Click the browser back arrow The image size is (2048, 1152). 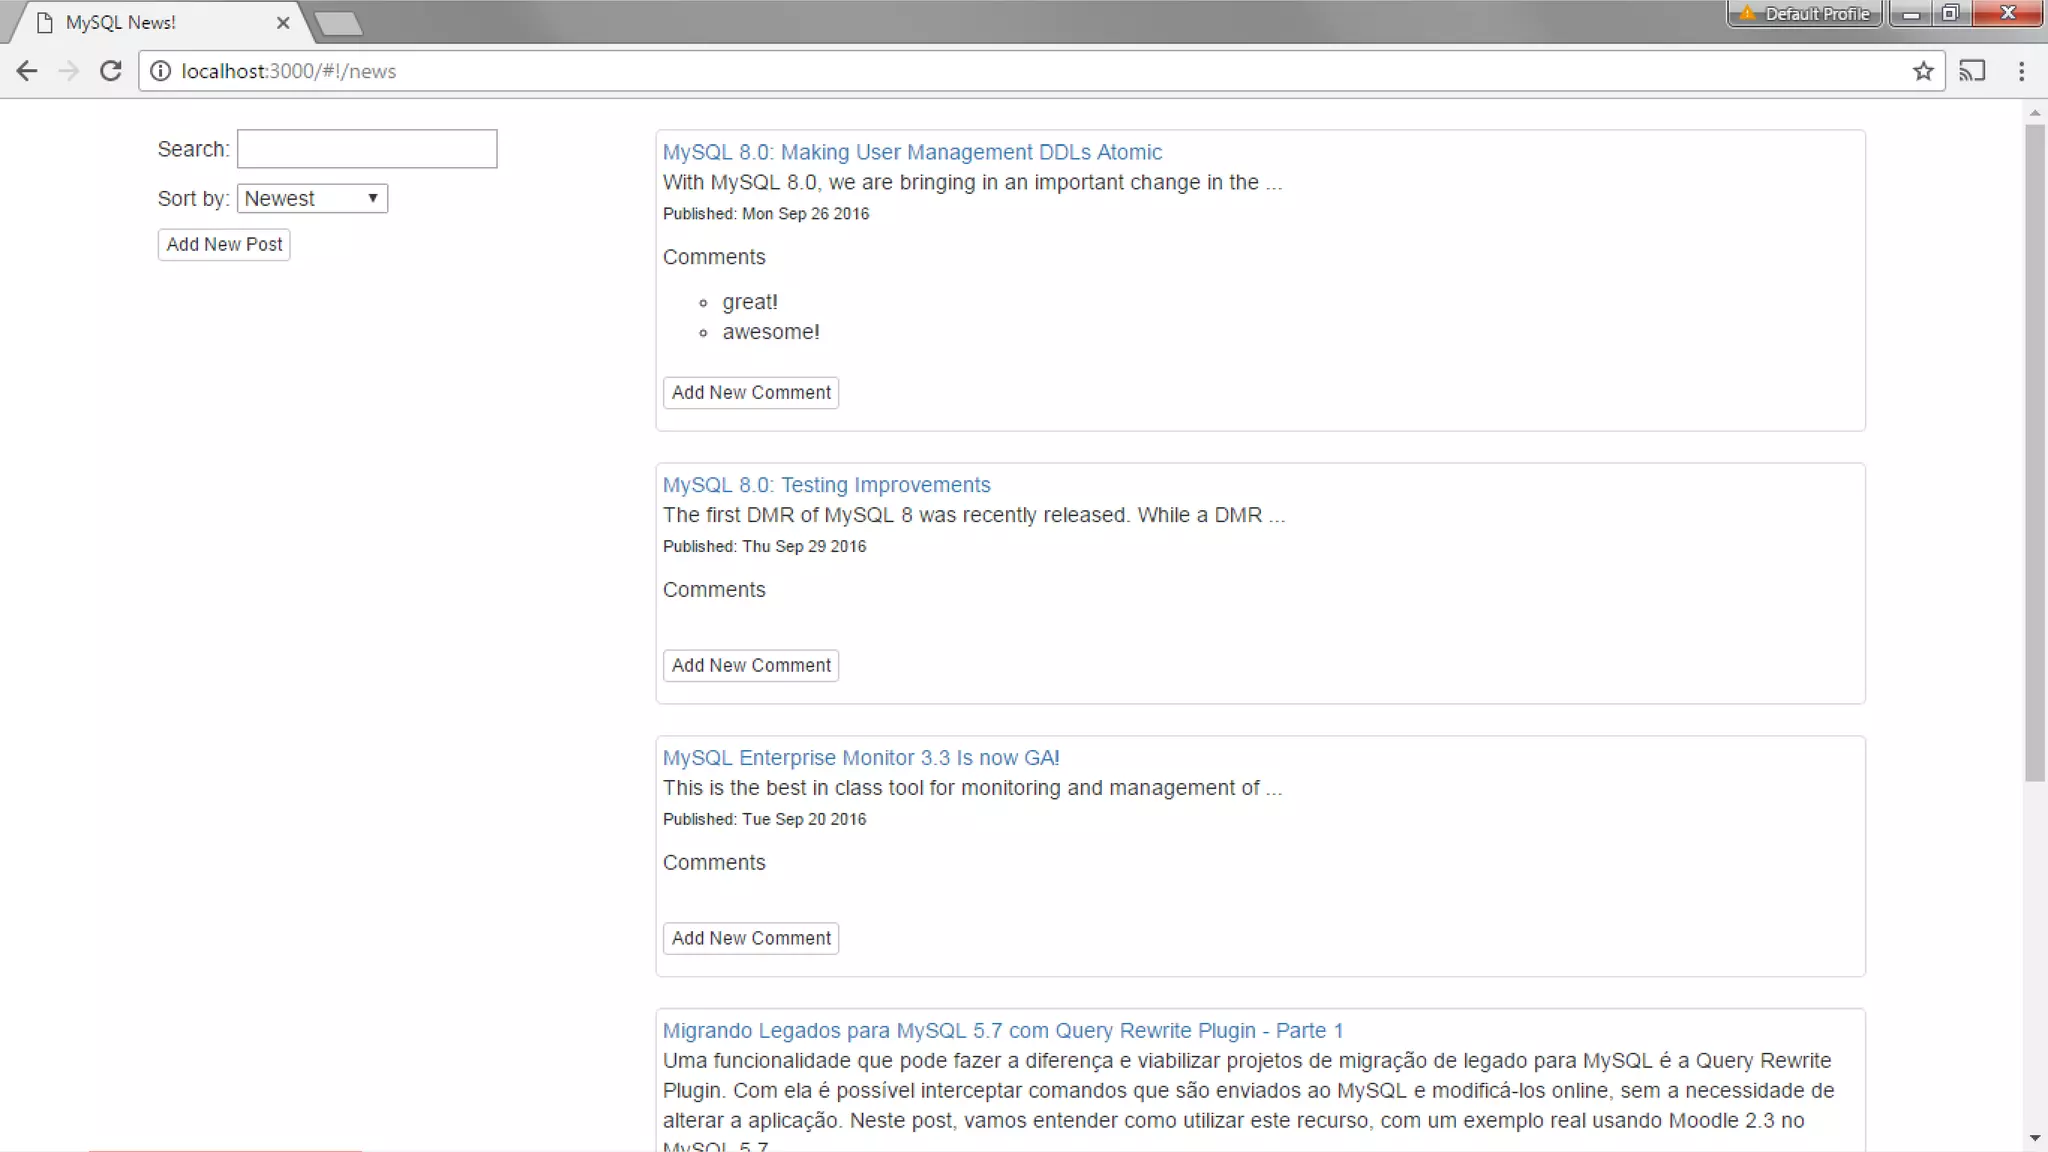pos(27,71)
